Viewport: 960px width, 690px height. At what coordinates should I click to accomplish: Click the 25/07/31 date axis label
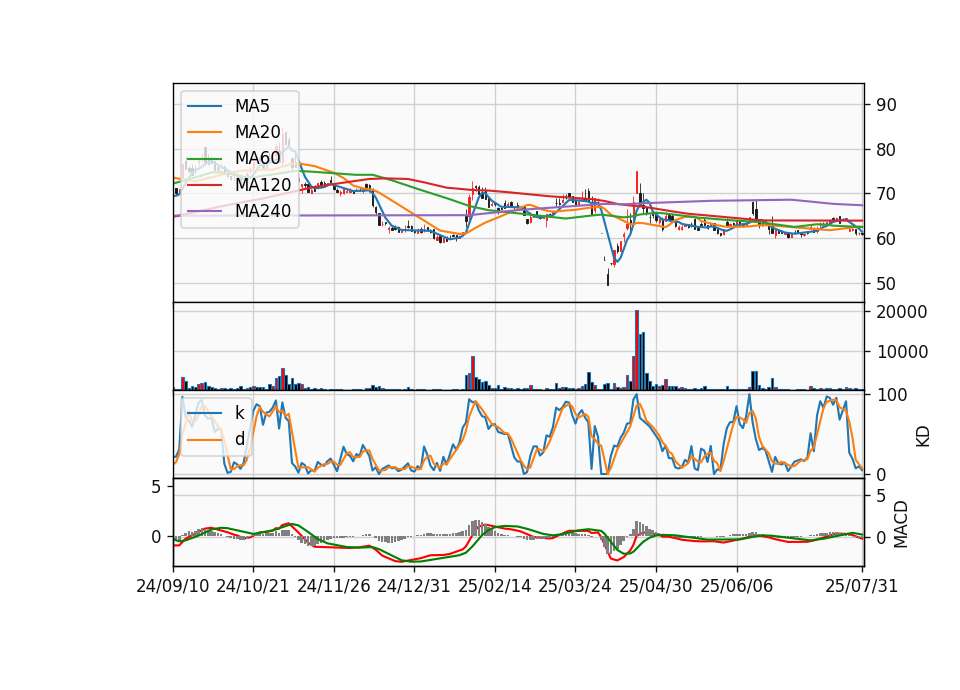[861, 586]
